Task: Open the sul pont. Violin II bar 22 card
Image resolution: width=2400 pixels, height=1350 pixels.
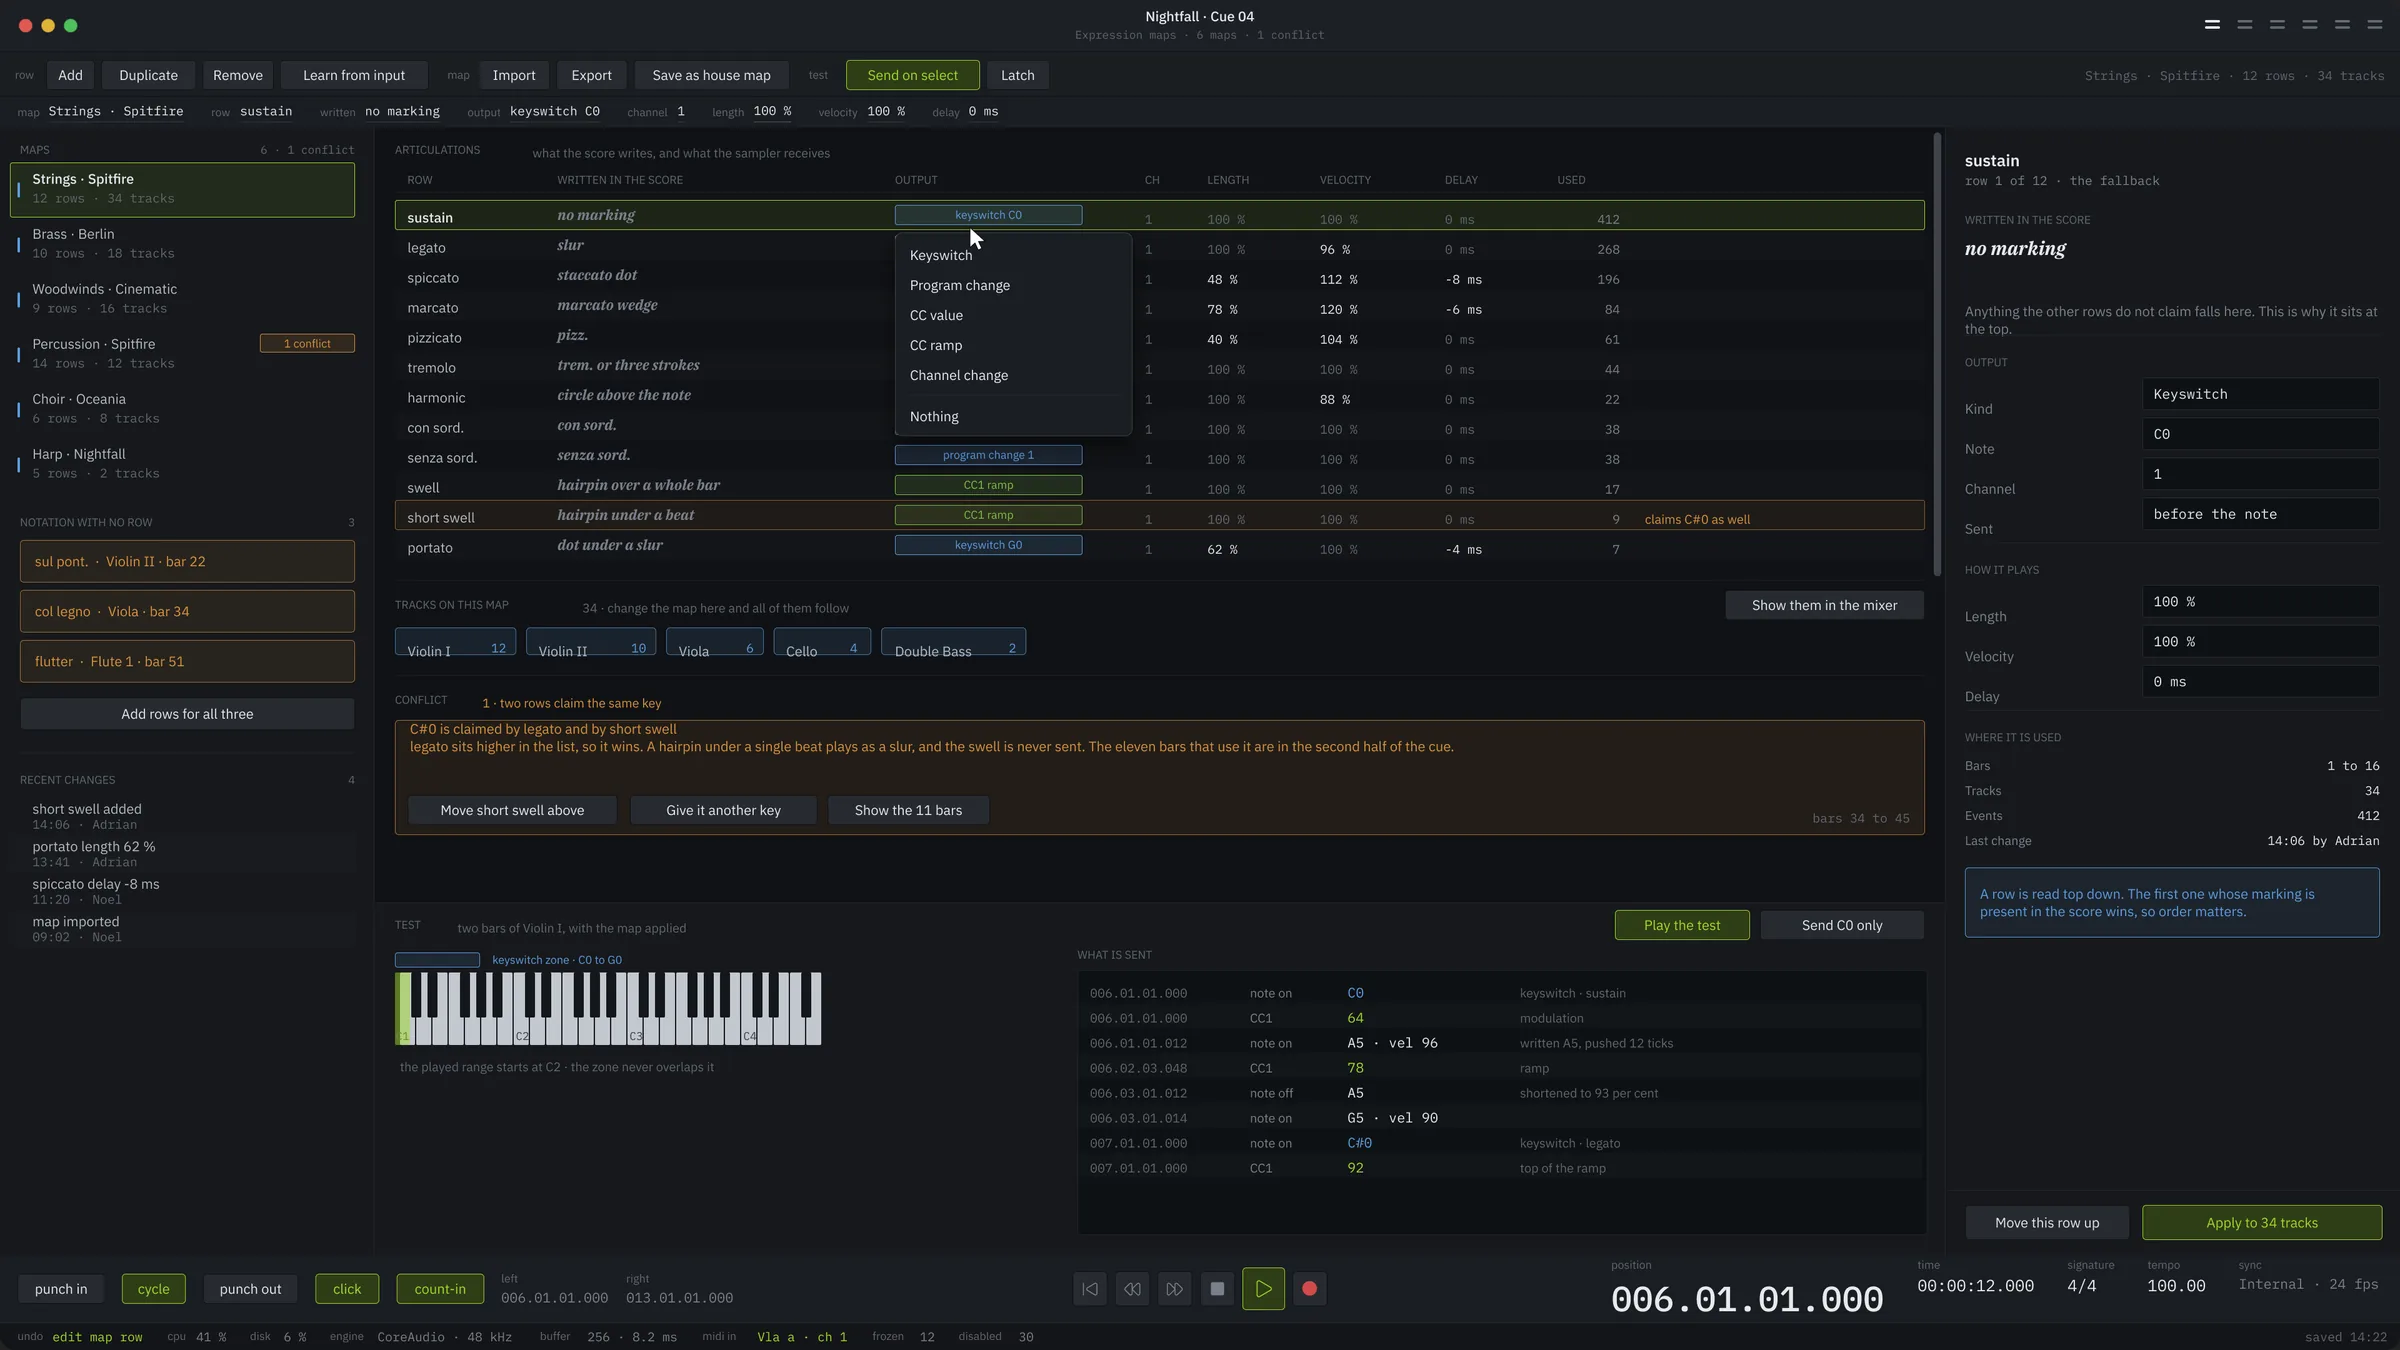Action: pos(187,562)
